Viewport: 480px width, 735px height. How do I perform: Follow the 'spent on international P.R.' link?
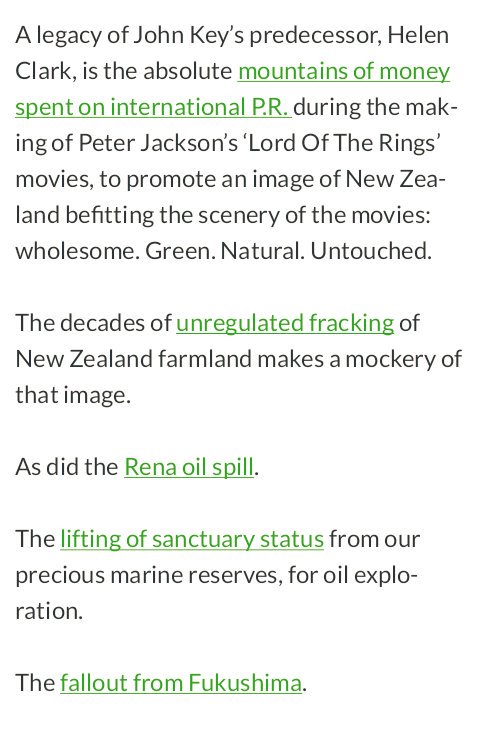[153, 108]
